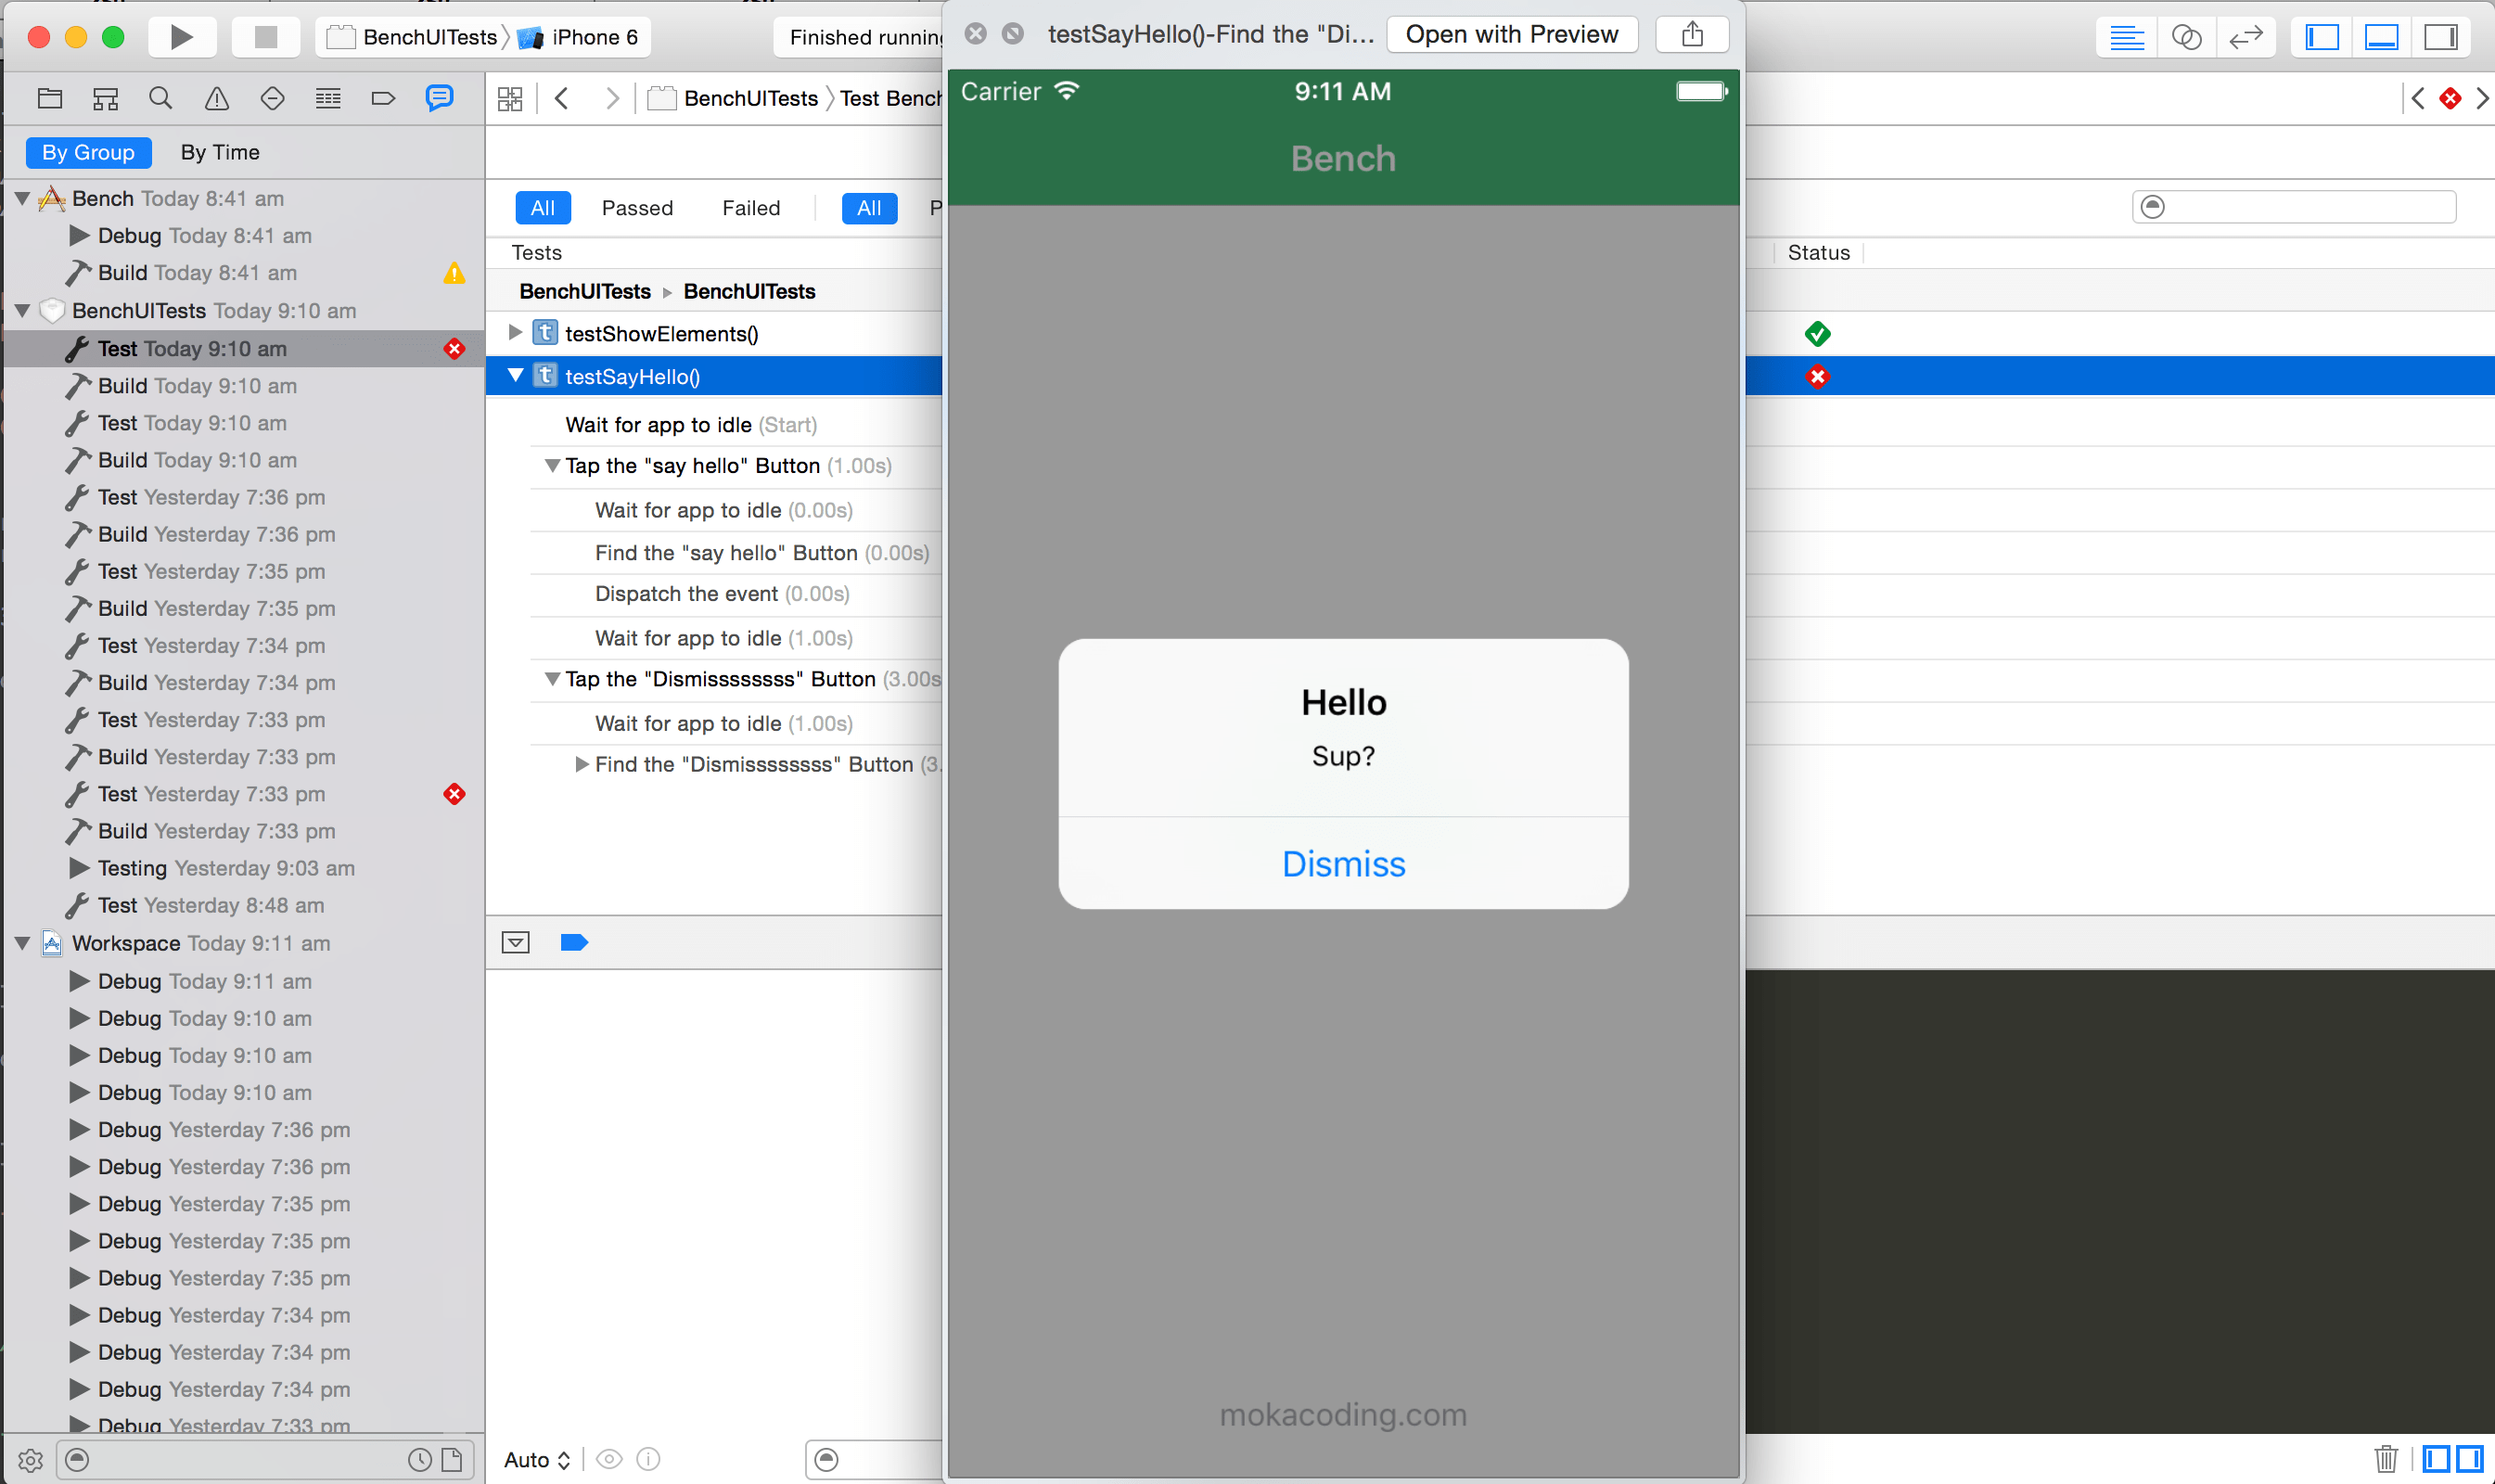Tap Dismiss in the alert screenshot
This screenshot has width=2495, height=1484.
tap(1342, 863)
